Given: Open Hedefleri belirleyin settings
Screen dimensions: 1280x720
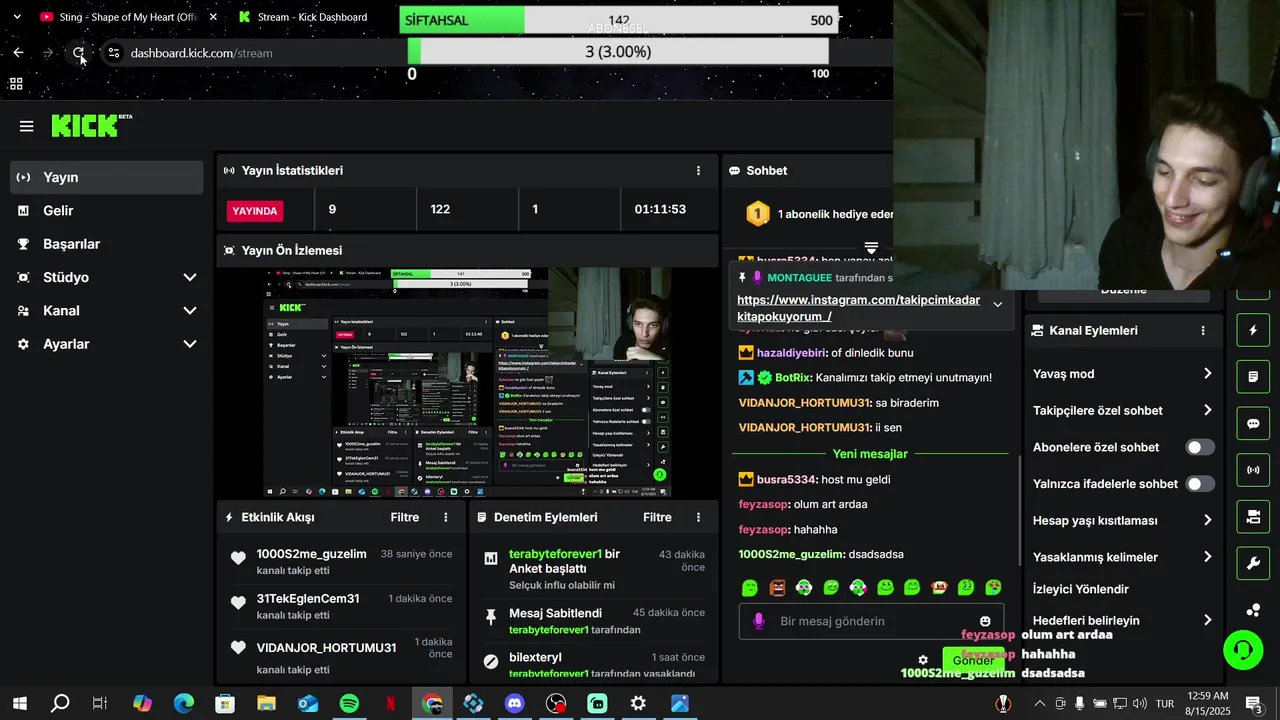Looking at the screenshot, I should 1123,620.
